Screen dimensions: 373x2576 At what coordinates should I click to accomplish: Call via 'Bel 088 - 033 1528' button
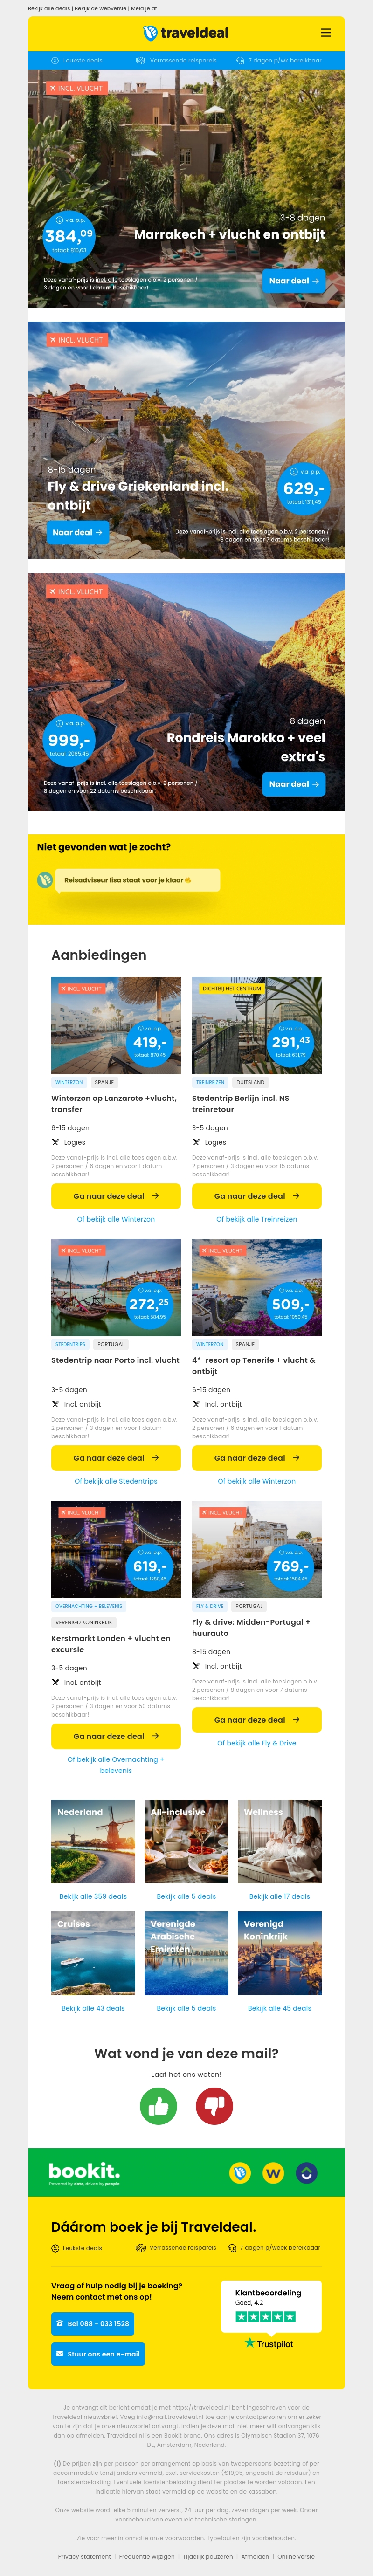92,2324
